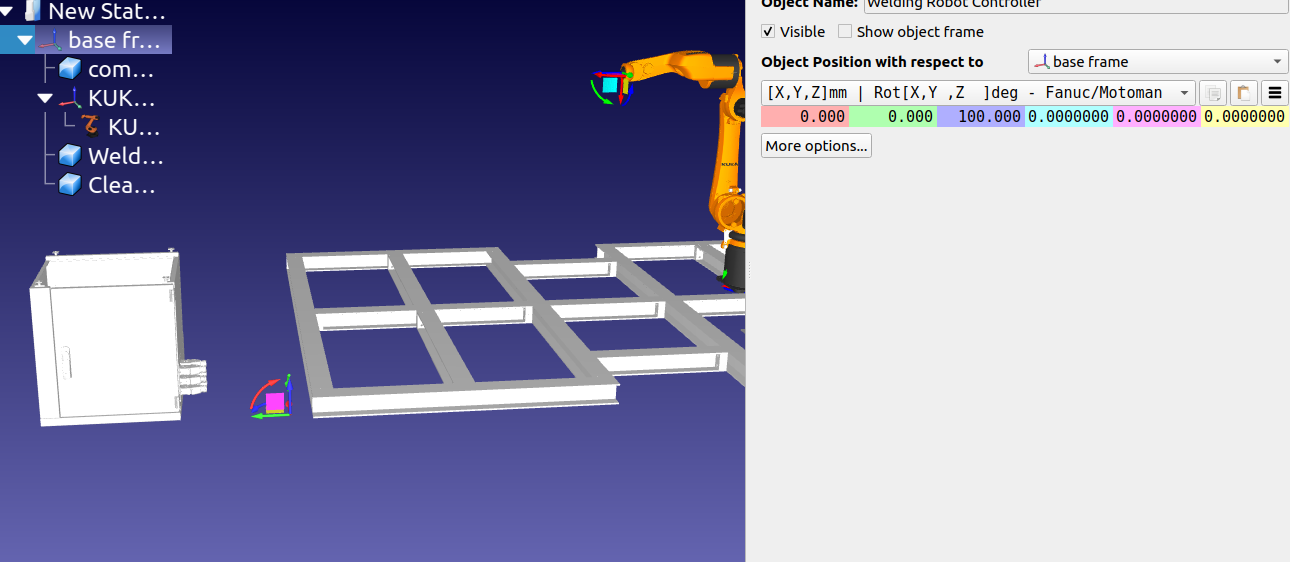Click the frame icon beside 'KUK...'

(x=70, y=98)
